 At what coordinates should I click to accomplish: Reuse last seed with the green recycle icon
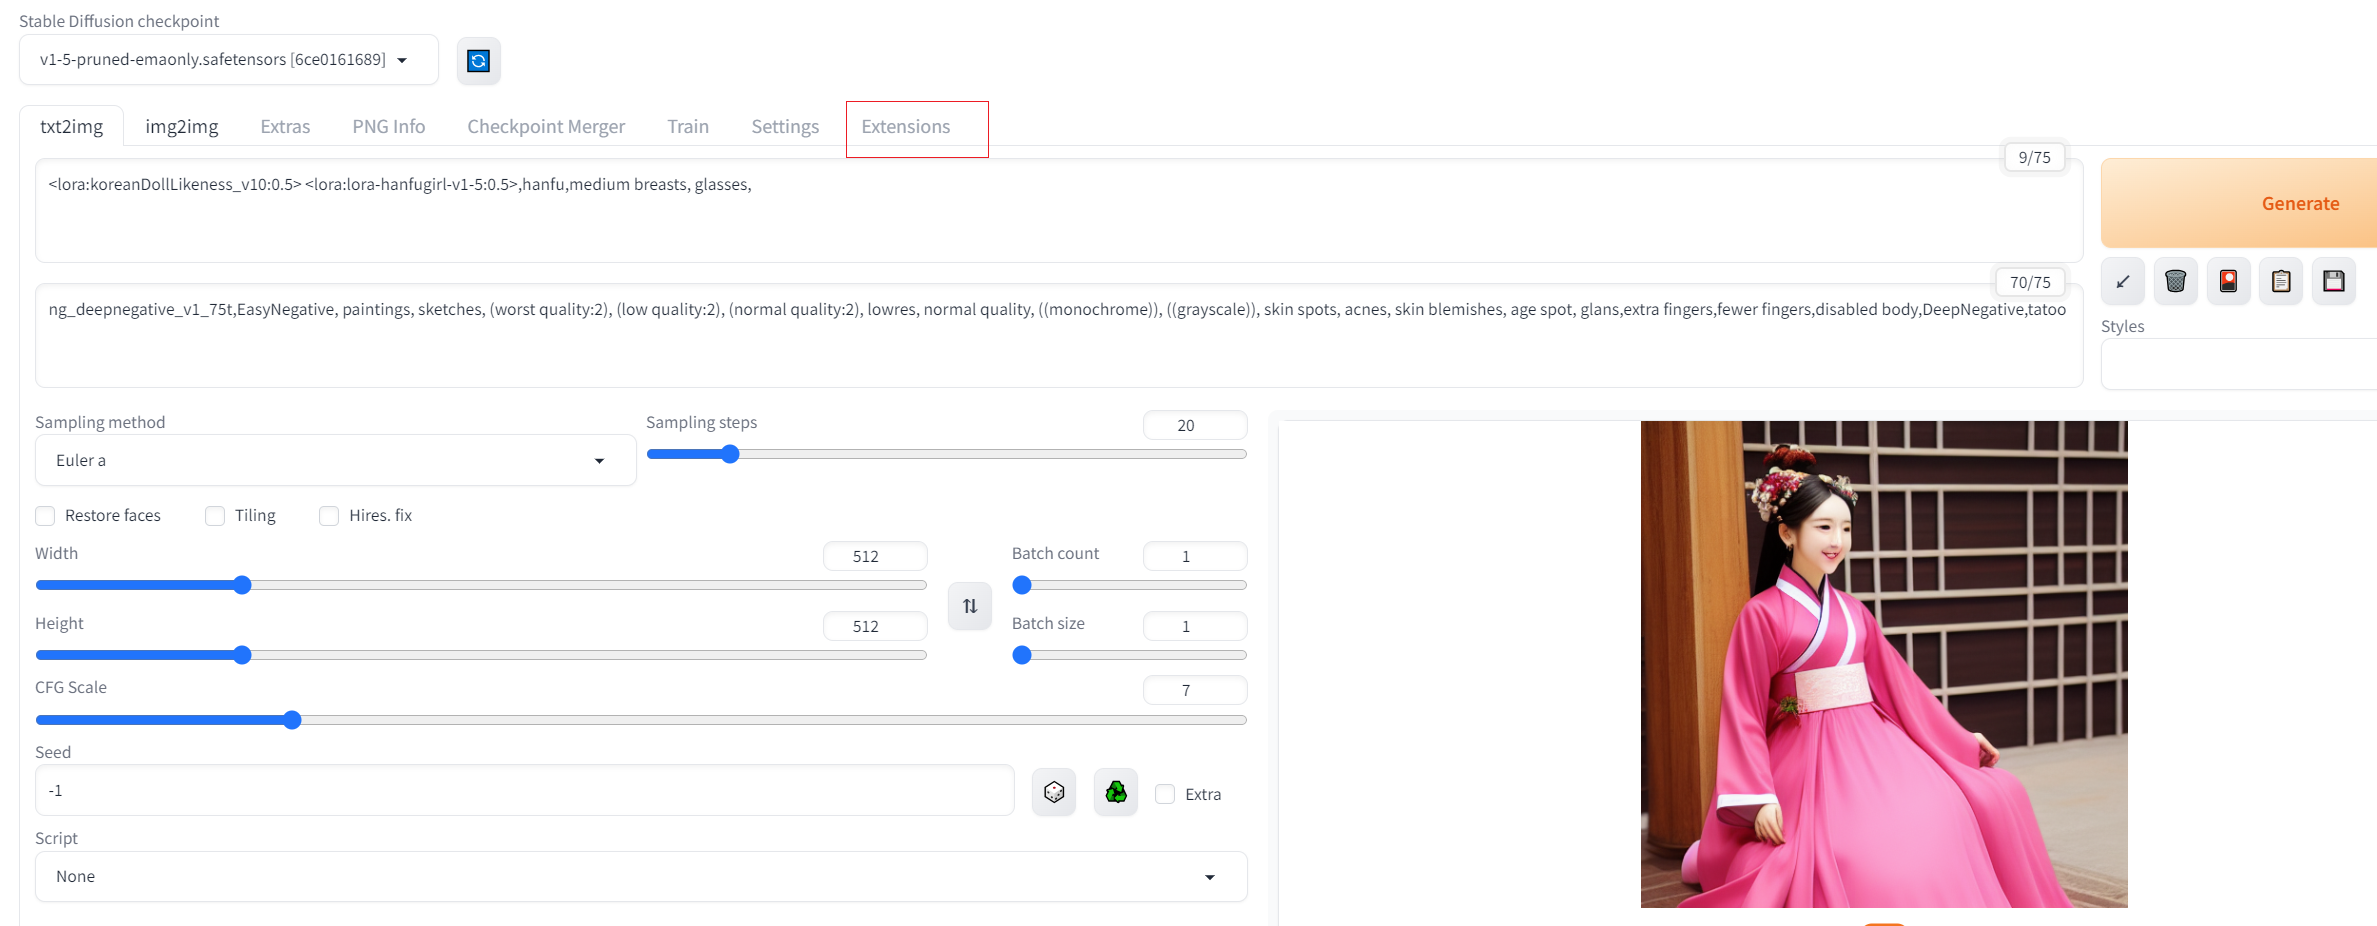(1116, 792)
